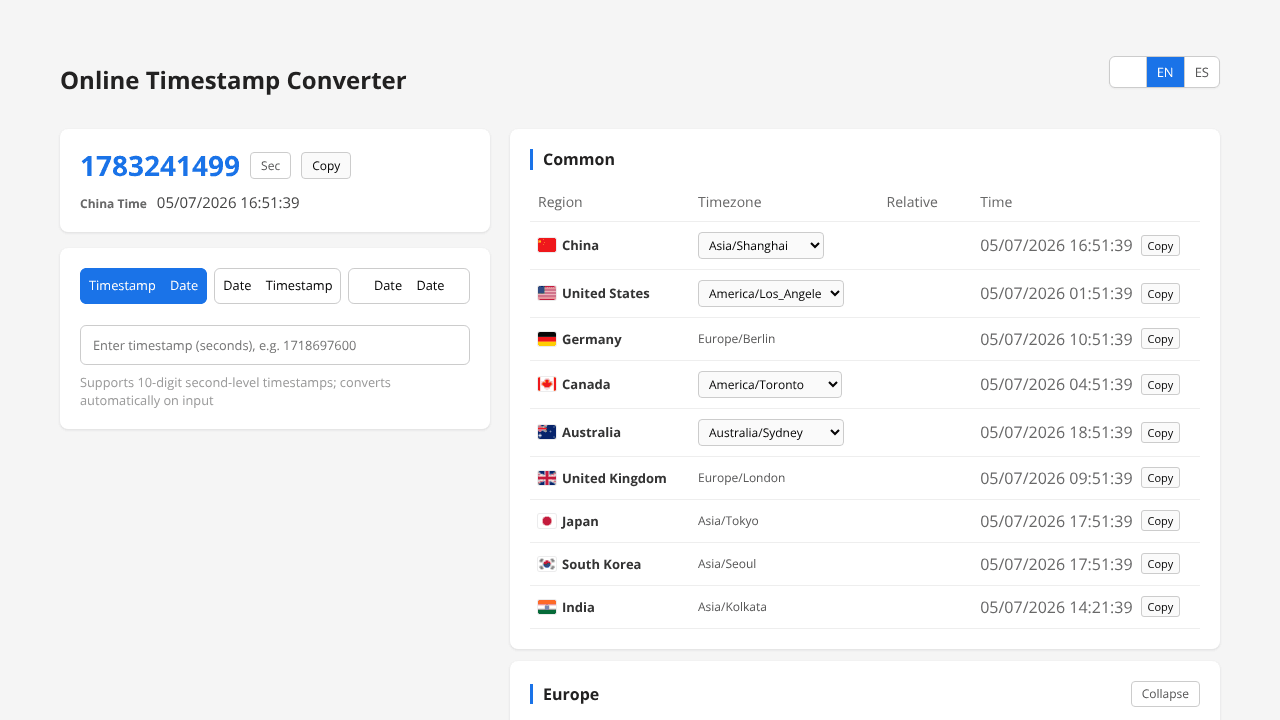The height and width of the screenshot is (720, 1280).
Task: Click the Europe section heading
Action: point(571,694)
